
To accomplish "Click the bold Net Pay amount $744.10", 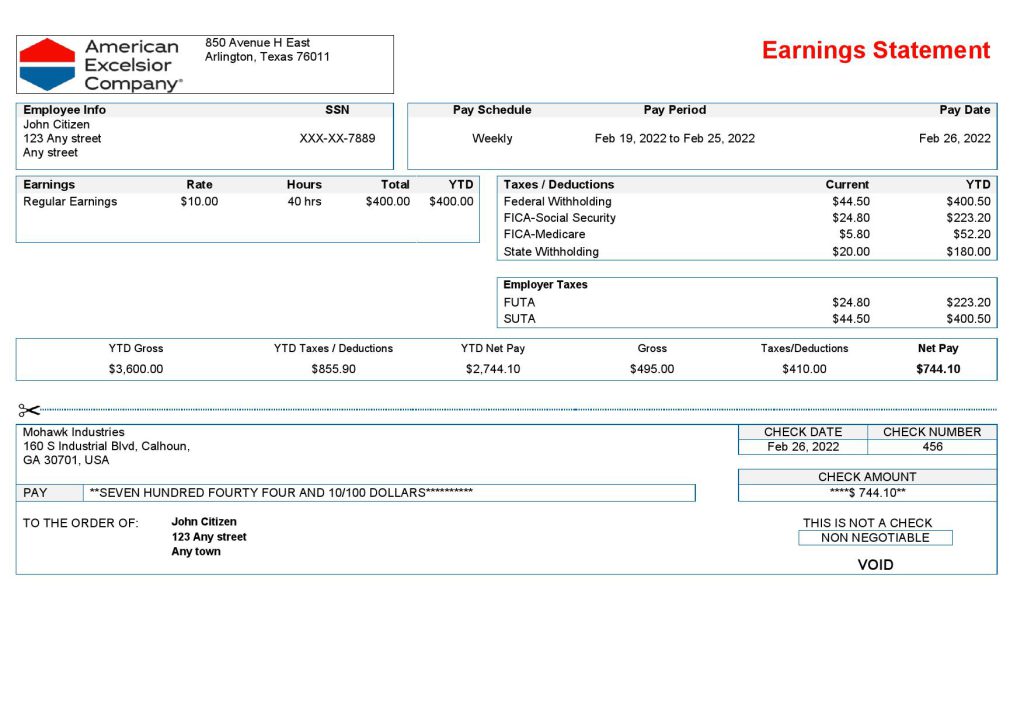I will [937, 369].
